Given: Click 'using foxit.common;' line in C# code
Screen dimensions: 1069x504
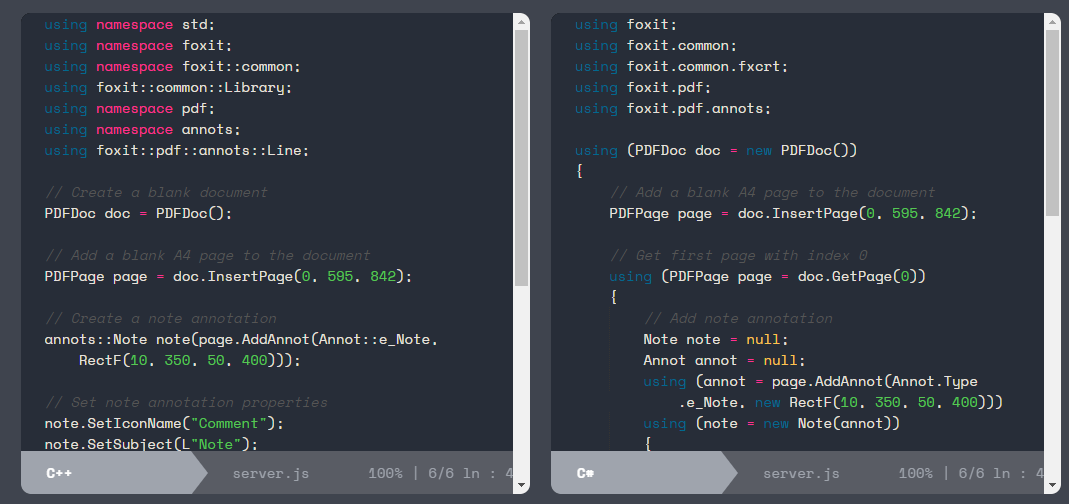Looking at the screenshot, I should 656,46.
